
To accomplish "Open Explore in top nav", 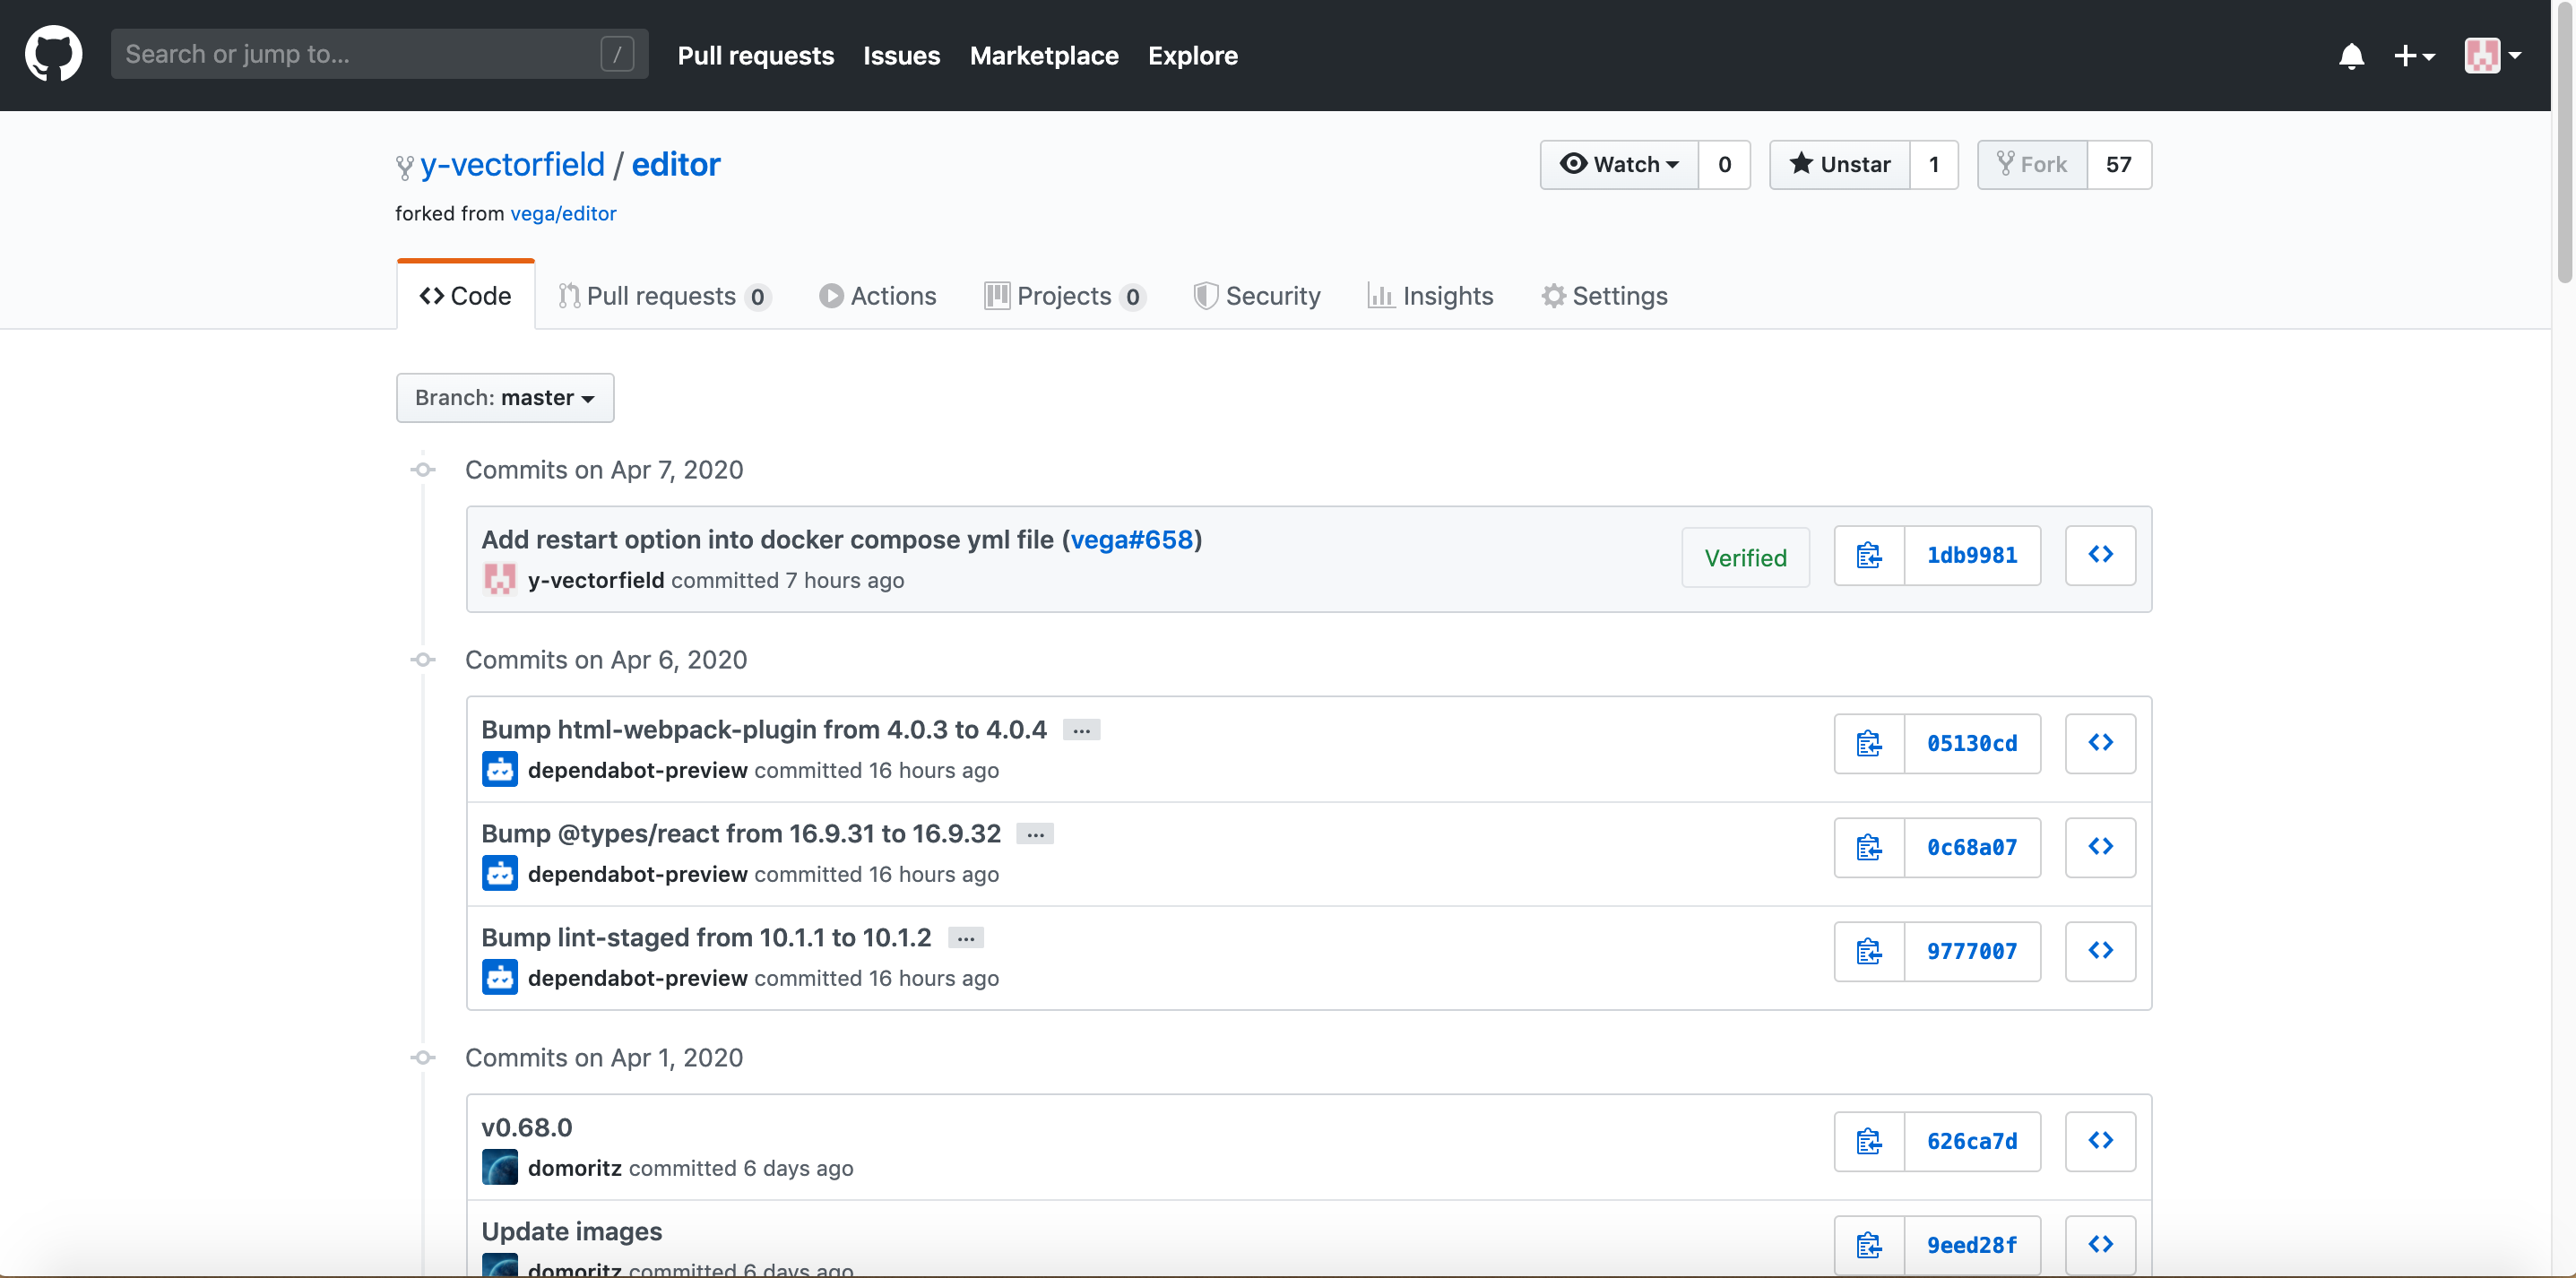I will (x=1192, y=56).
